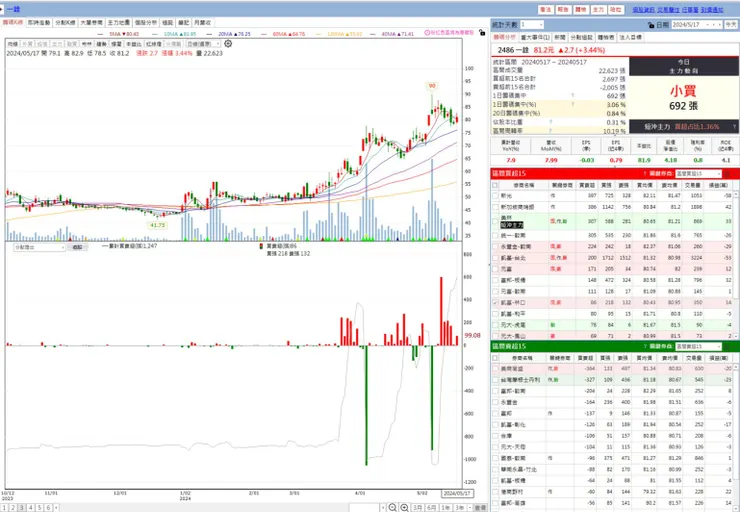Uncheck the 凱基-林口 broker checkbox
740x512 pixels.
tap(495, 302)
